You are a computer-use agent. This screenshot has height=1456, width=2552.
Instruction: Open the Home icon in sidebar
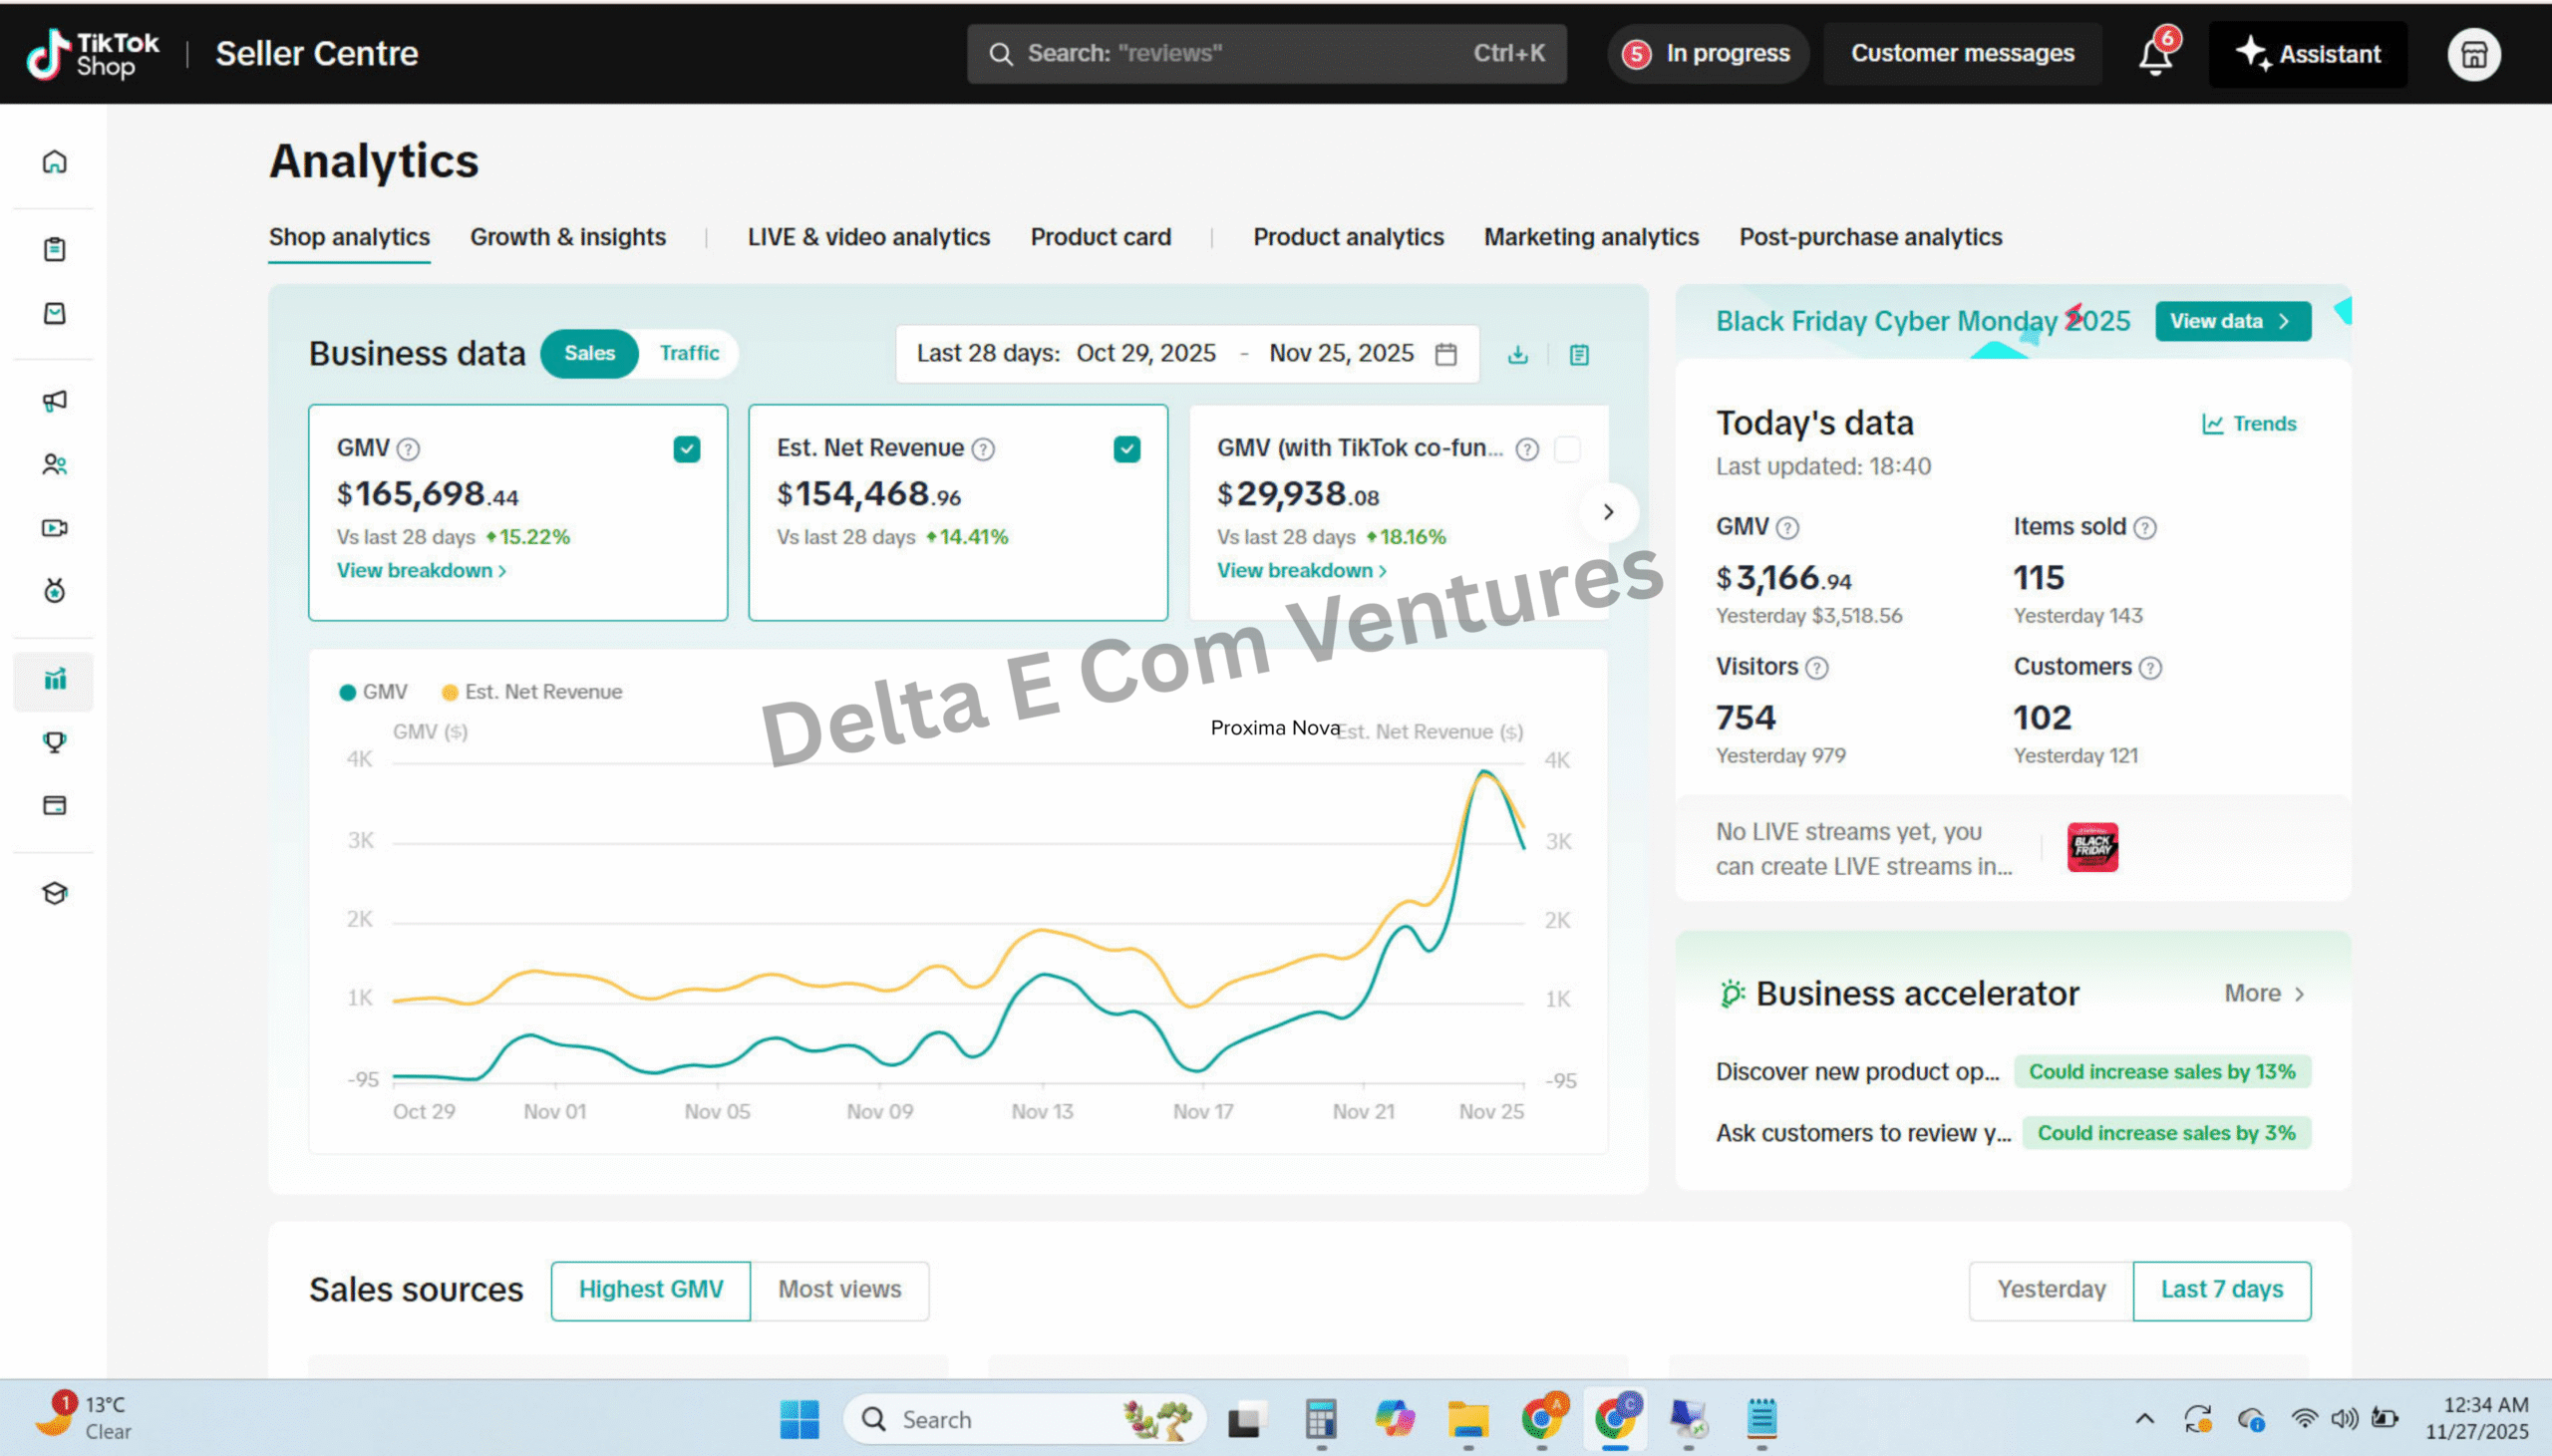(x=55, y=161)
